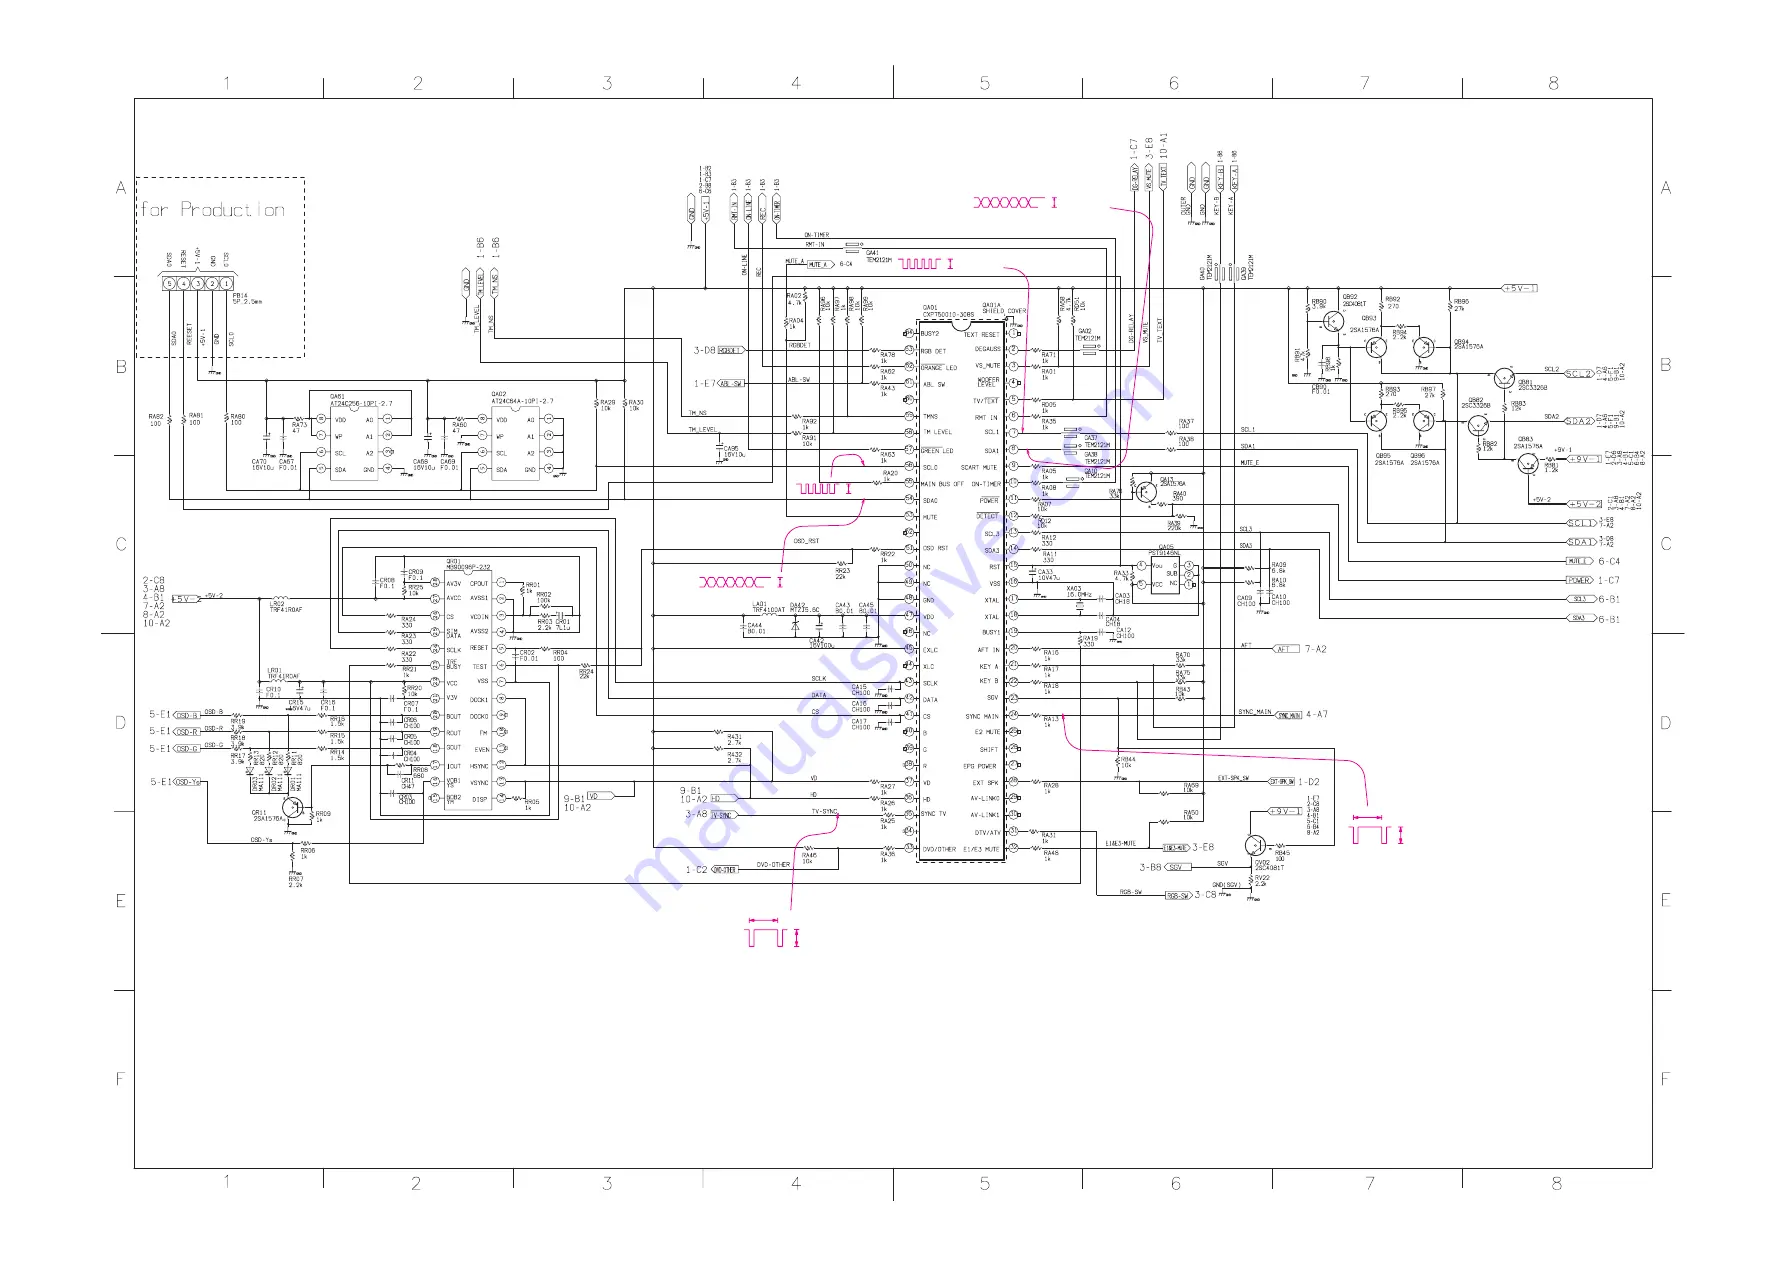Select the RA81 100 resistor label
Image resolution: width=1787 pixels, height=1263 pixels.
(x=196, y=419)
